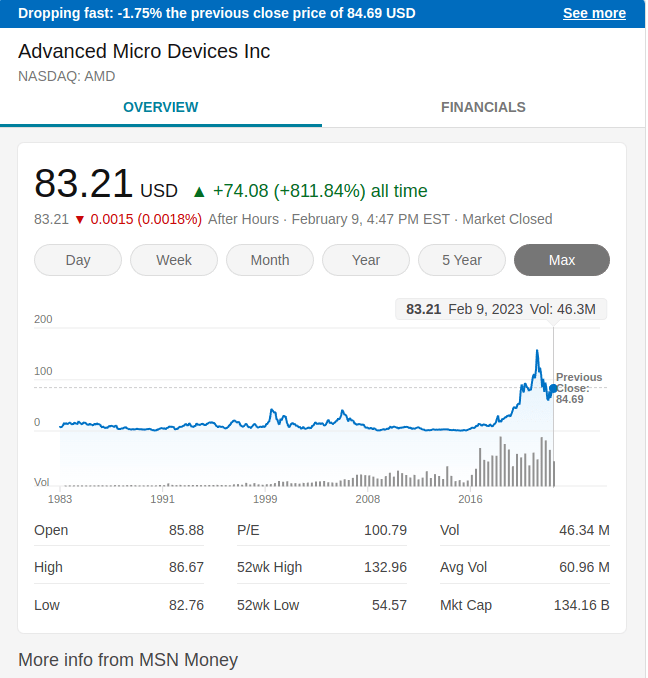648x678 pixels.
Task: Switch to the Overview tab
Action: (161, 107)
